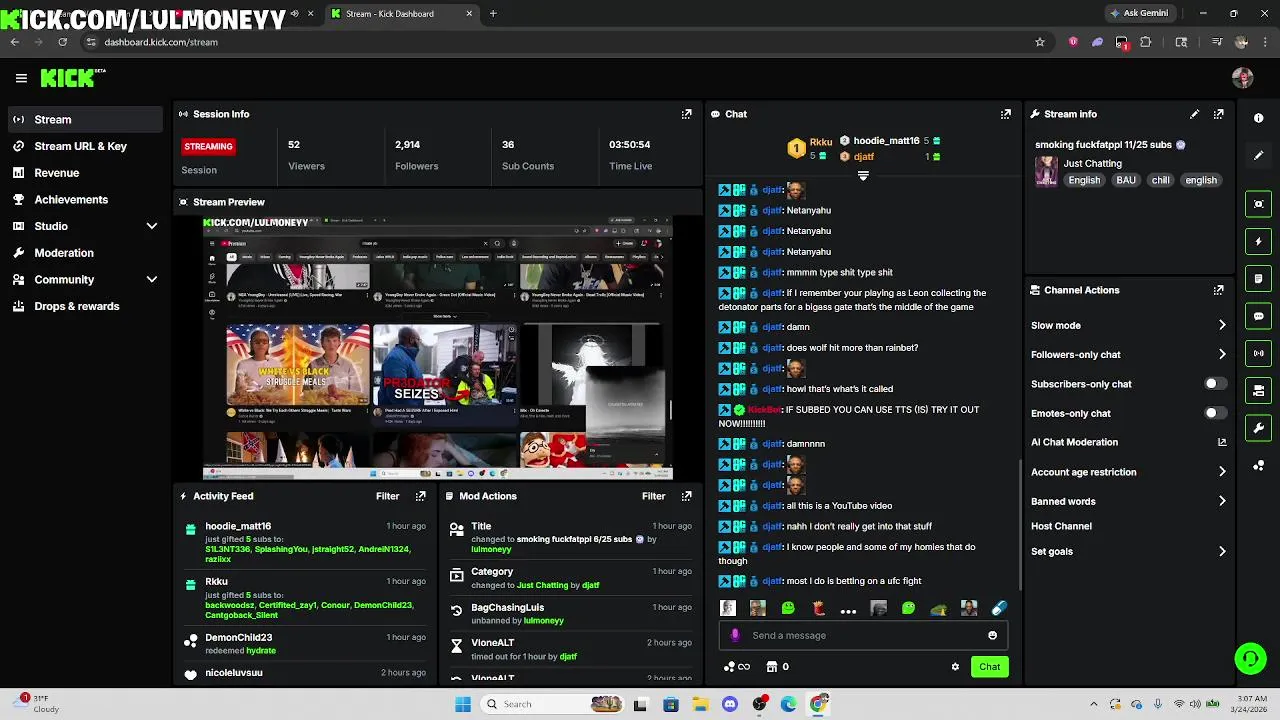Viewport: 1280px width, 720px height.
Task: Open Moderation in sidebar
Action: click(85, 253)
